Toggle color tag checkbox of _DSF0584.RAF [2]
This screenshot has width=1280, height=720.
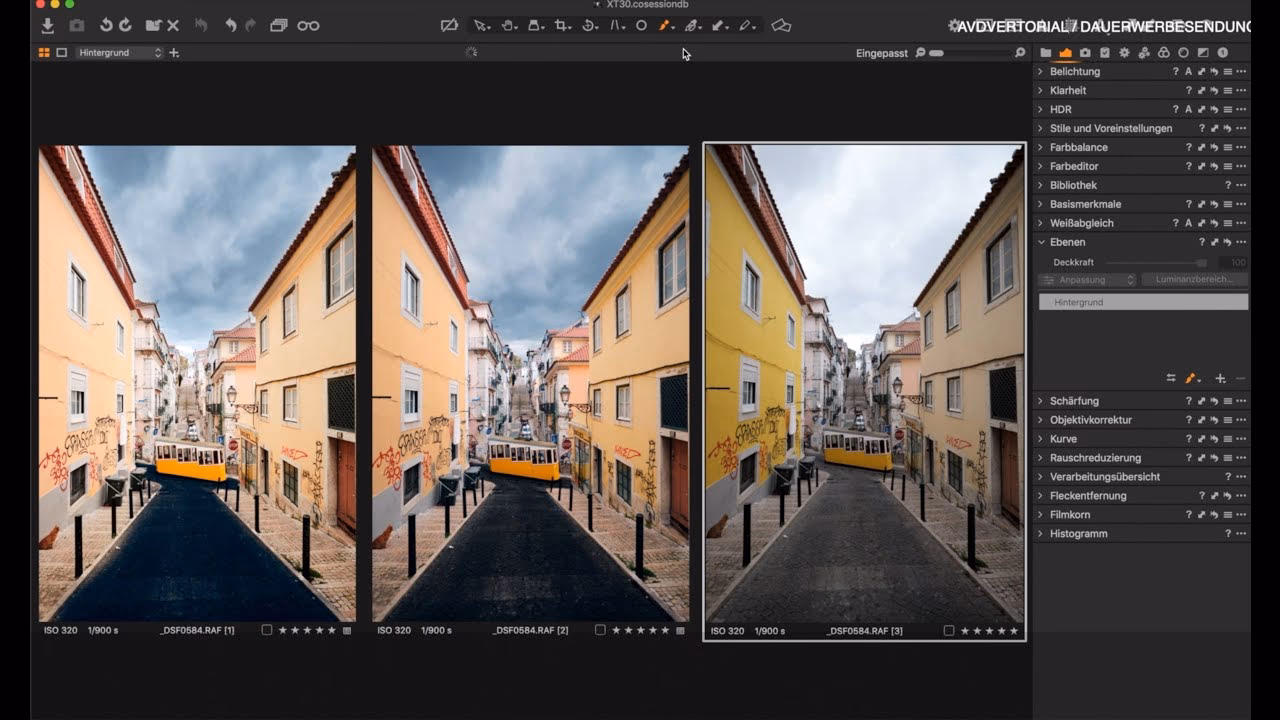tap(600, 631)
